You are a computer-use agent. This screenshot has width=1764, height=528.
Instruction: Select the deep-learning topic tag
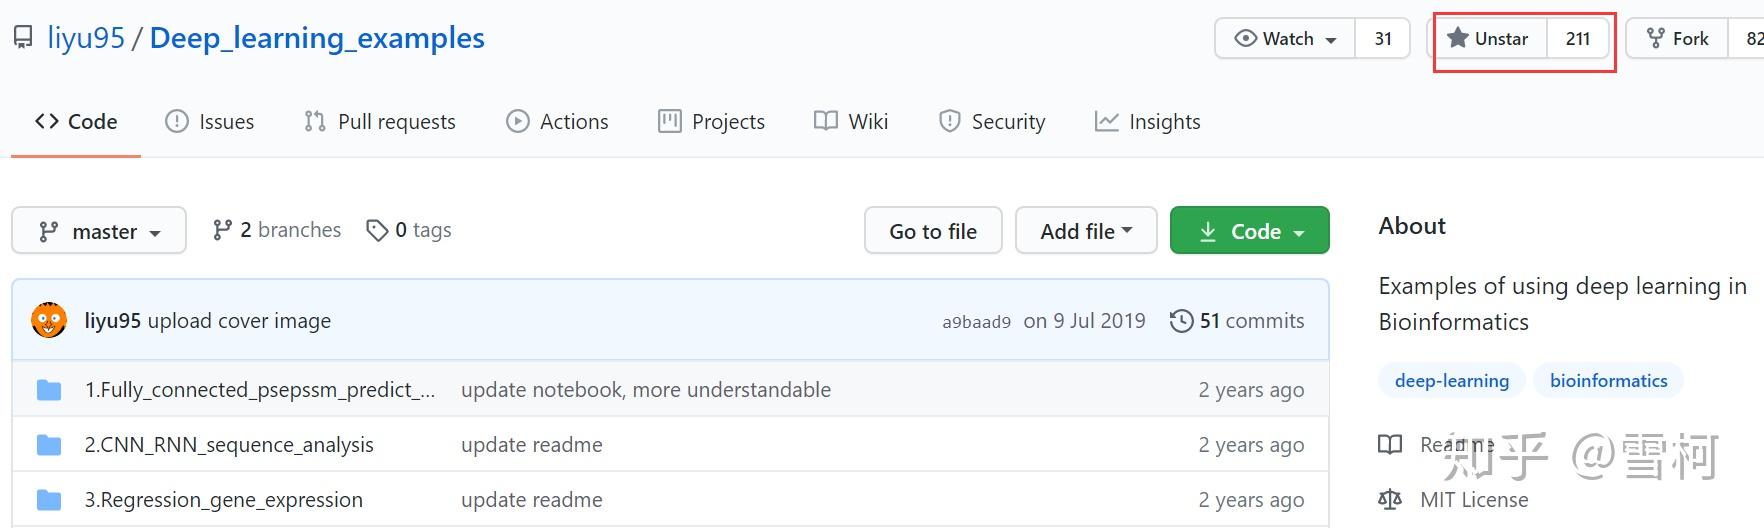(1452, 381)
